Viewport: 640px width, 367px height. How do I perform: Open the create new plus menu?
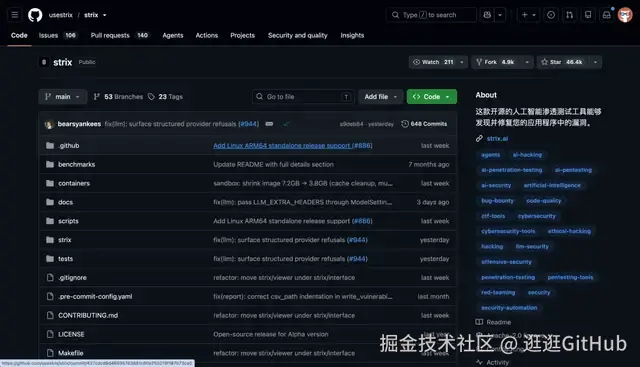[529, 15]
